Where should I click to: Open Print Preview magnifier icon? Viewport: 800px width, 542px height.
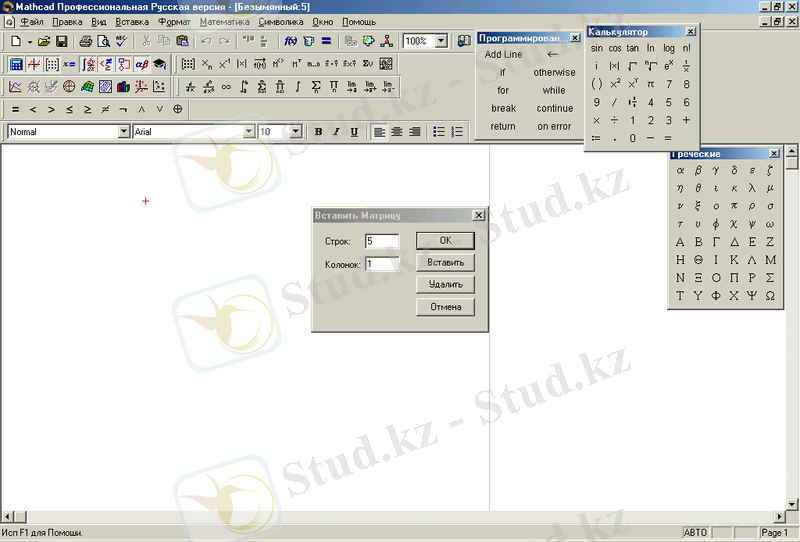pos(103,41)
